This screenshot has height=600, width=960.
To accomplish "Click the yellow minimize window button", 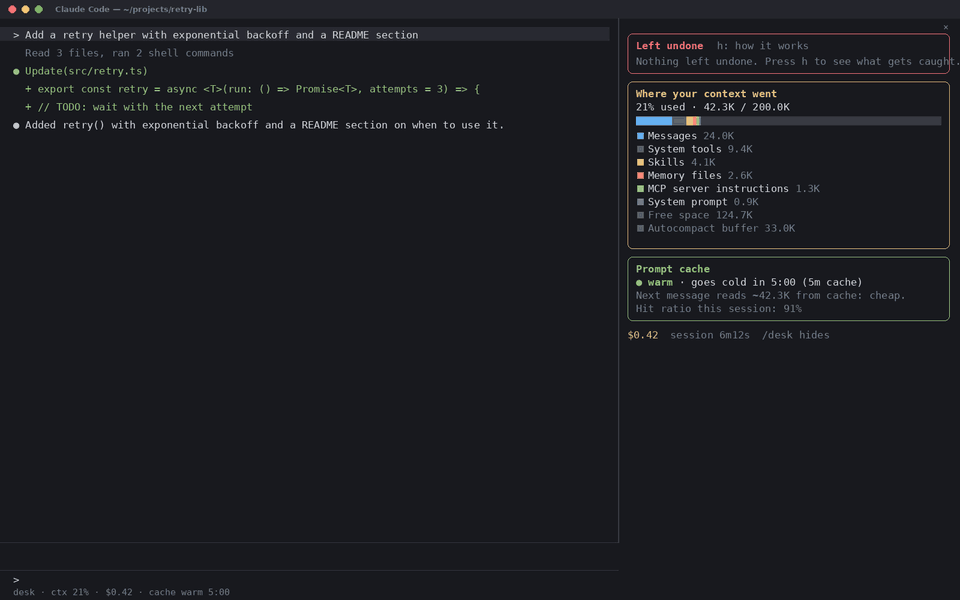I will (x=25, y=9).
